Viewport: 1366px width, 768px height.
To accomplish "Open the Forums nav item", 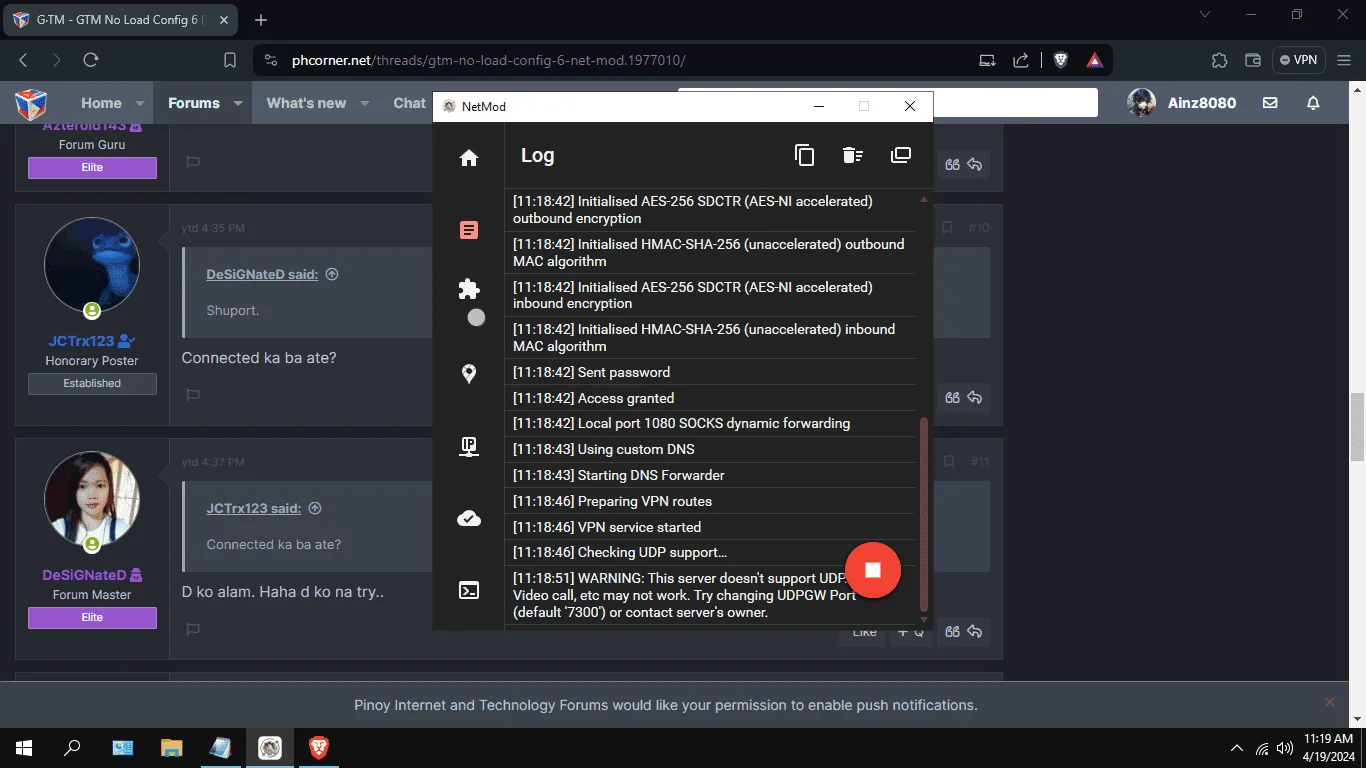I will (194, 103).
